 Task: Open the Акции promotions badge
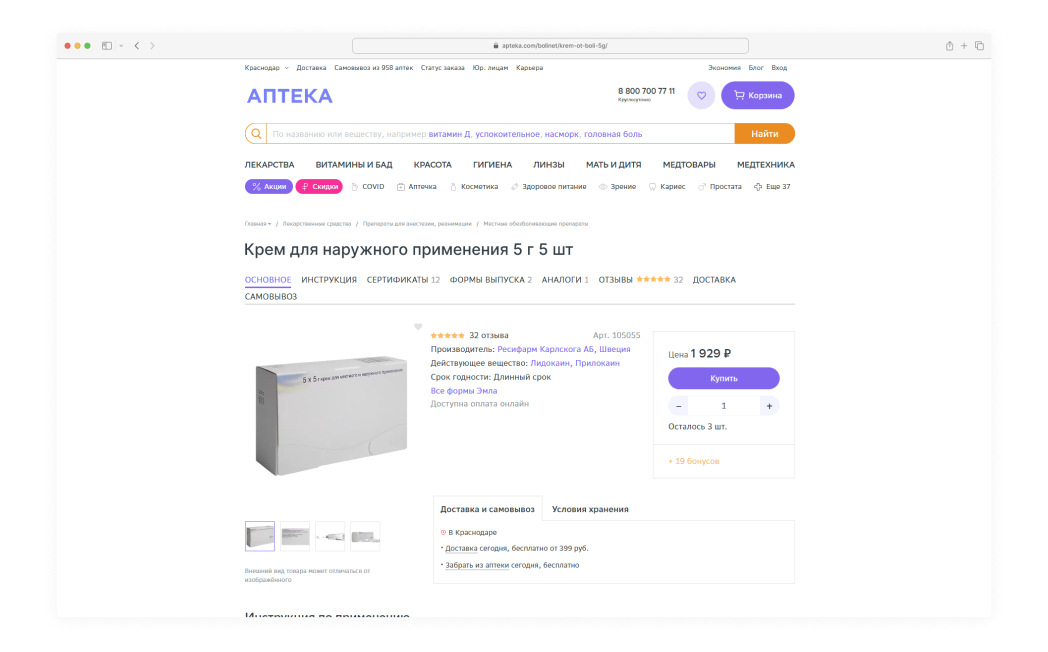(x=268, y=186)
